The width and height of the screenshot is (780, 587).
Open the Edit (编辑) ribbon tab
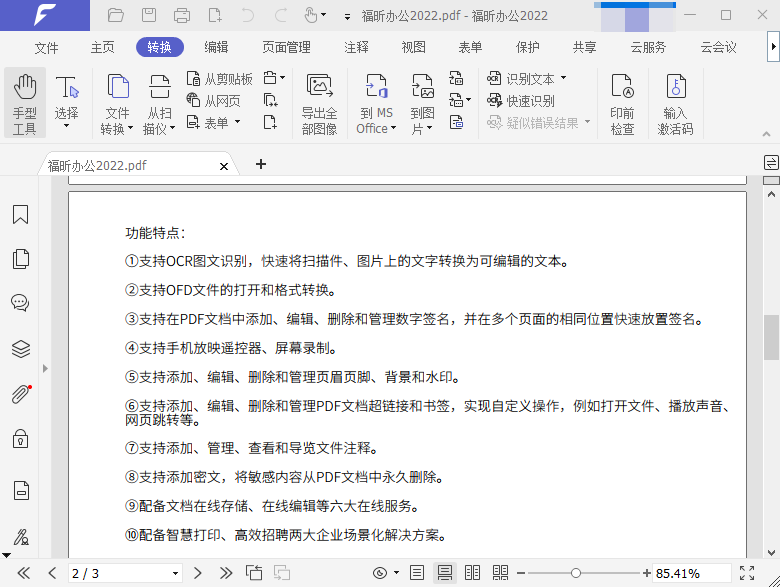(216, 47)
